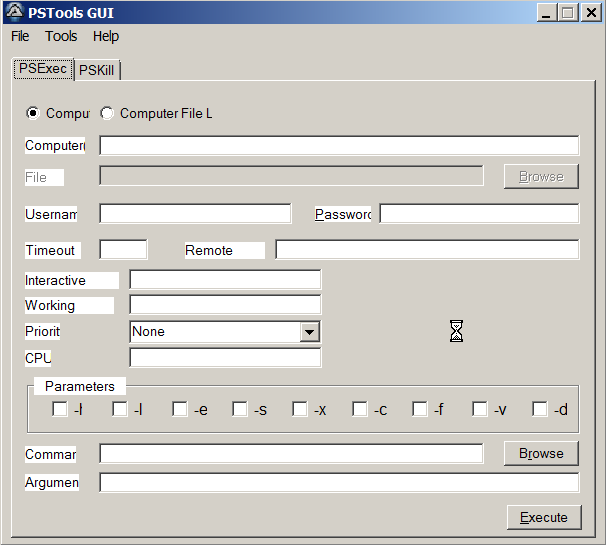This screenshot has width=606, height=545.
Task: Click the 'CPU' label
Action: [x=38, y=358]
